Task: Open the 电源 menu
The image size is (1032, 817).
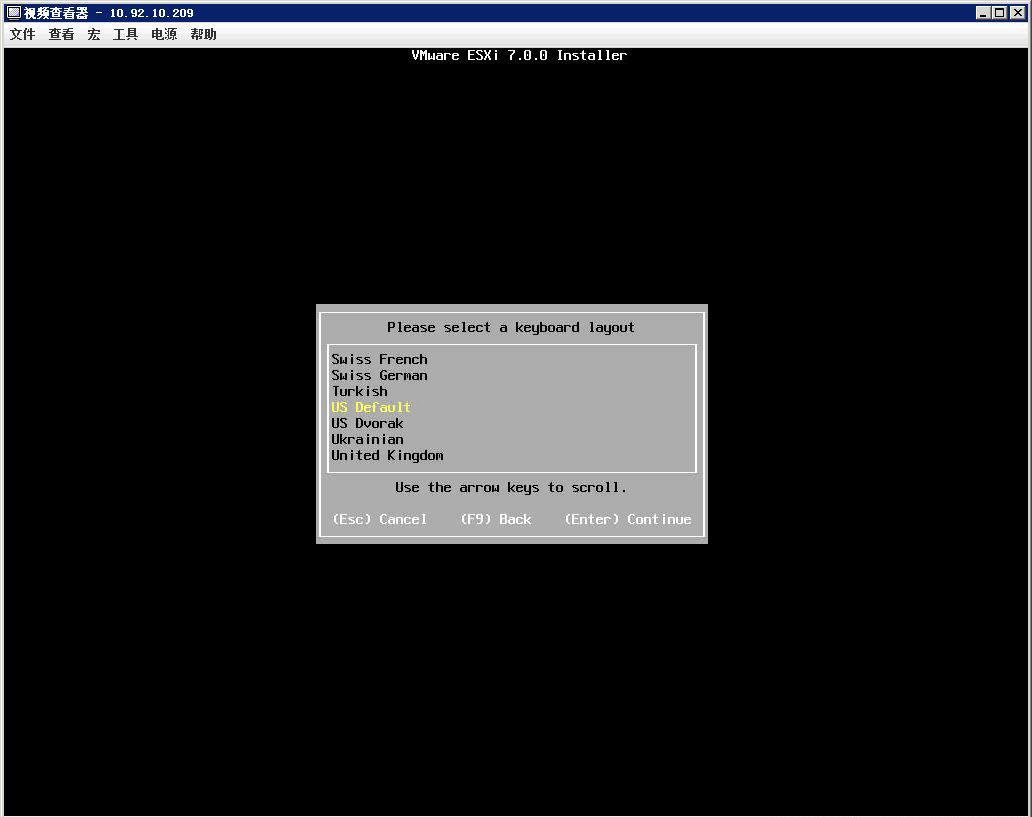Action: [x=163, y=33]
